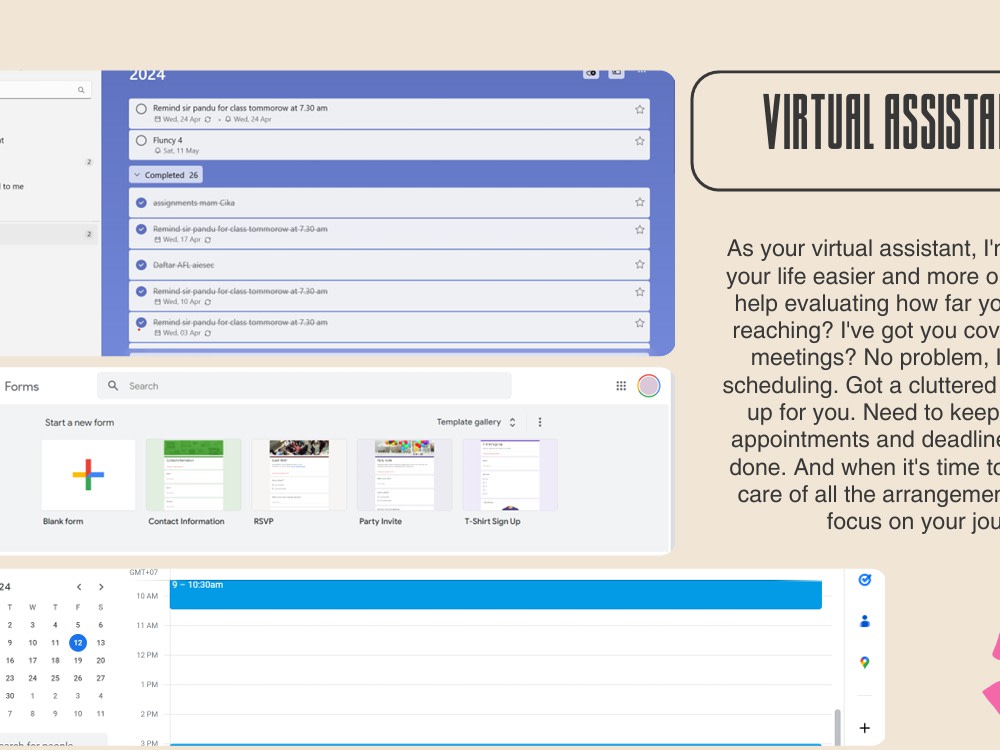Select date 12 in the mini calendar
The width and height of the screenshot is (1000, 750).
coord(78,643)
